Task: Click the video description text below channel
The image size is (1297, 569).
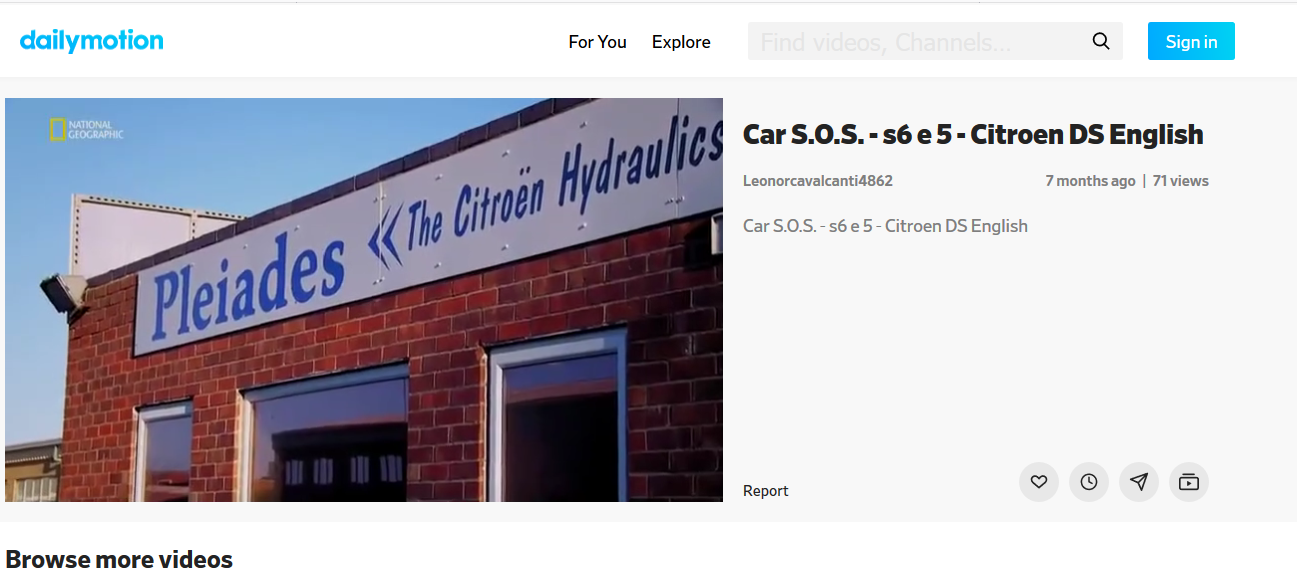Action: [x=885, y=226]
